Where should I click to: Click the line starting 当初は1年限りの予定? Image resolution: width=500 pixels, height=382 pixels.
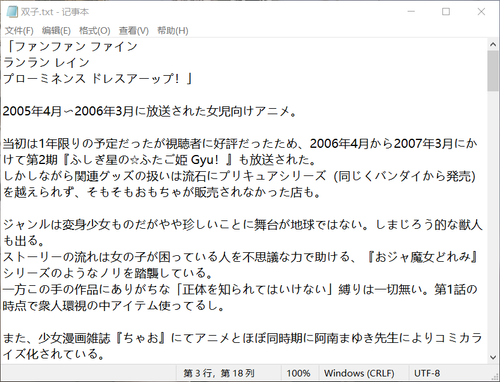240,144
